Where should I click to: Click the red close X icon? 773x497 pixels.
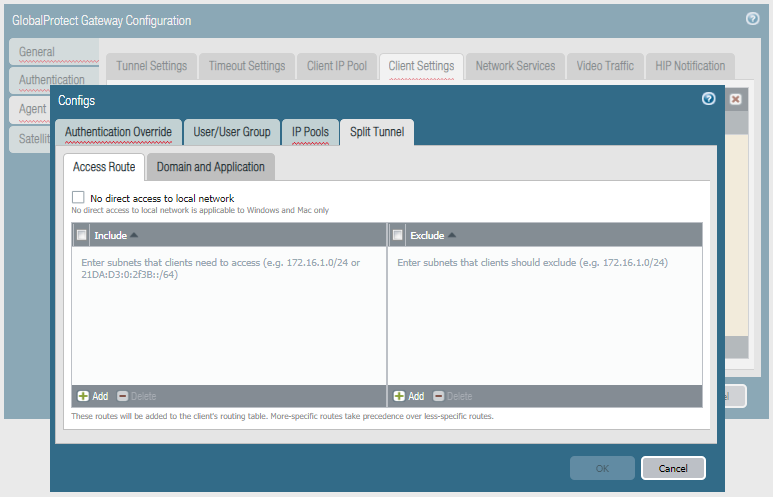tap(736, 99)
